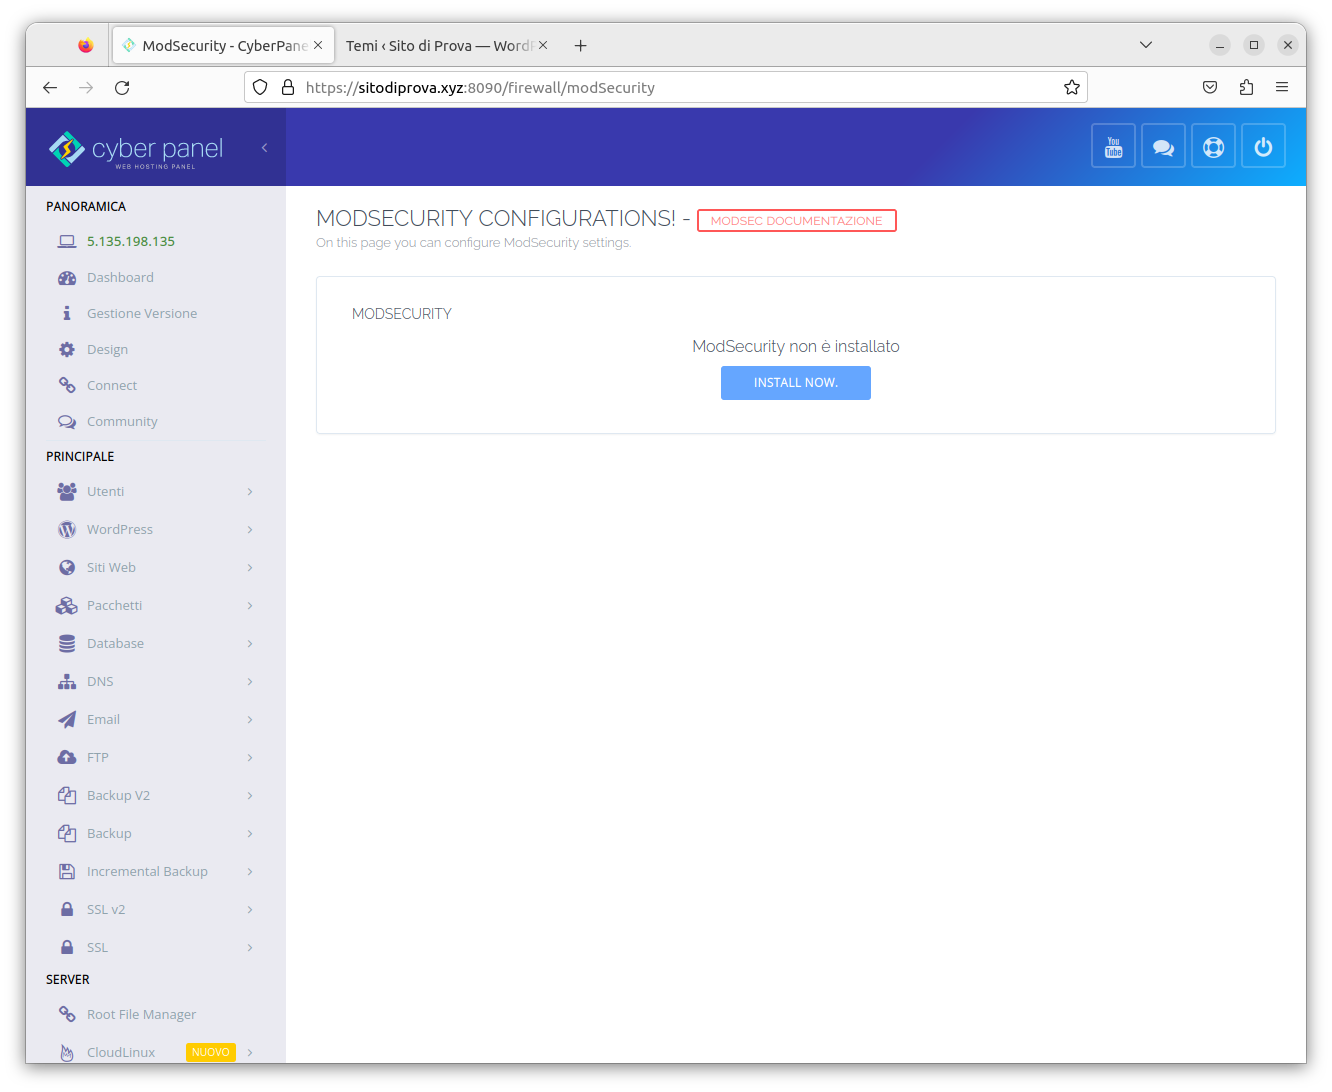Open Gestione Versione menu item
The image size is (1332, 1092).
point(142,313)
